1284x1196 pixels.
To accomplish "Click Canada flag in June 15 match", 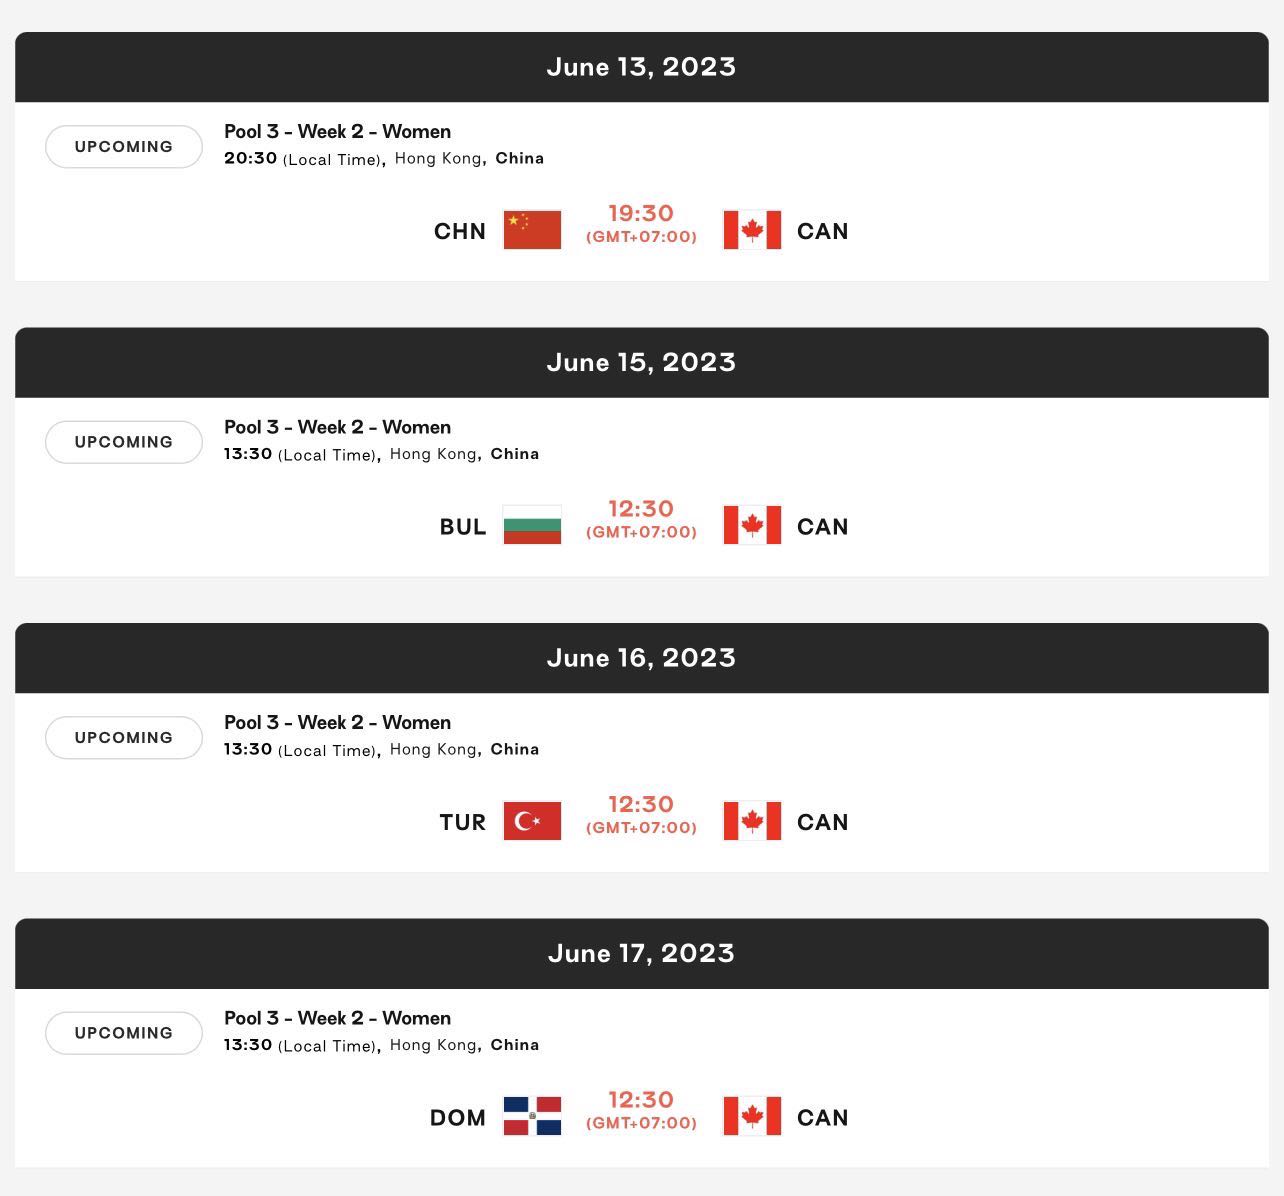I will [x=752, y=525].
